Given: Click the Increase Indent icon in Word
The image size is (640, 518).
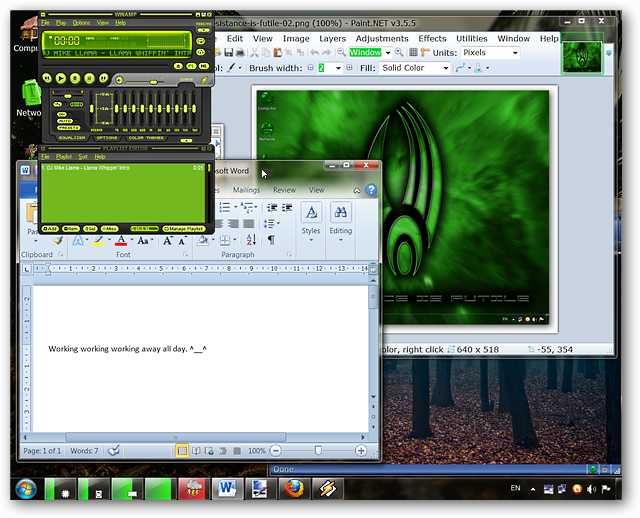Looking at the screenshot, I should [x=287, y=208].
